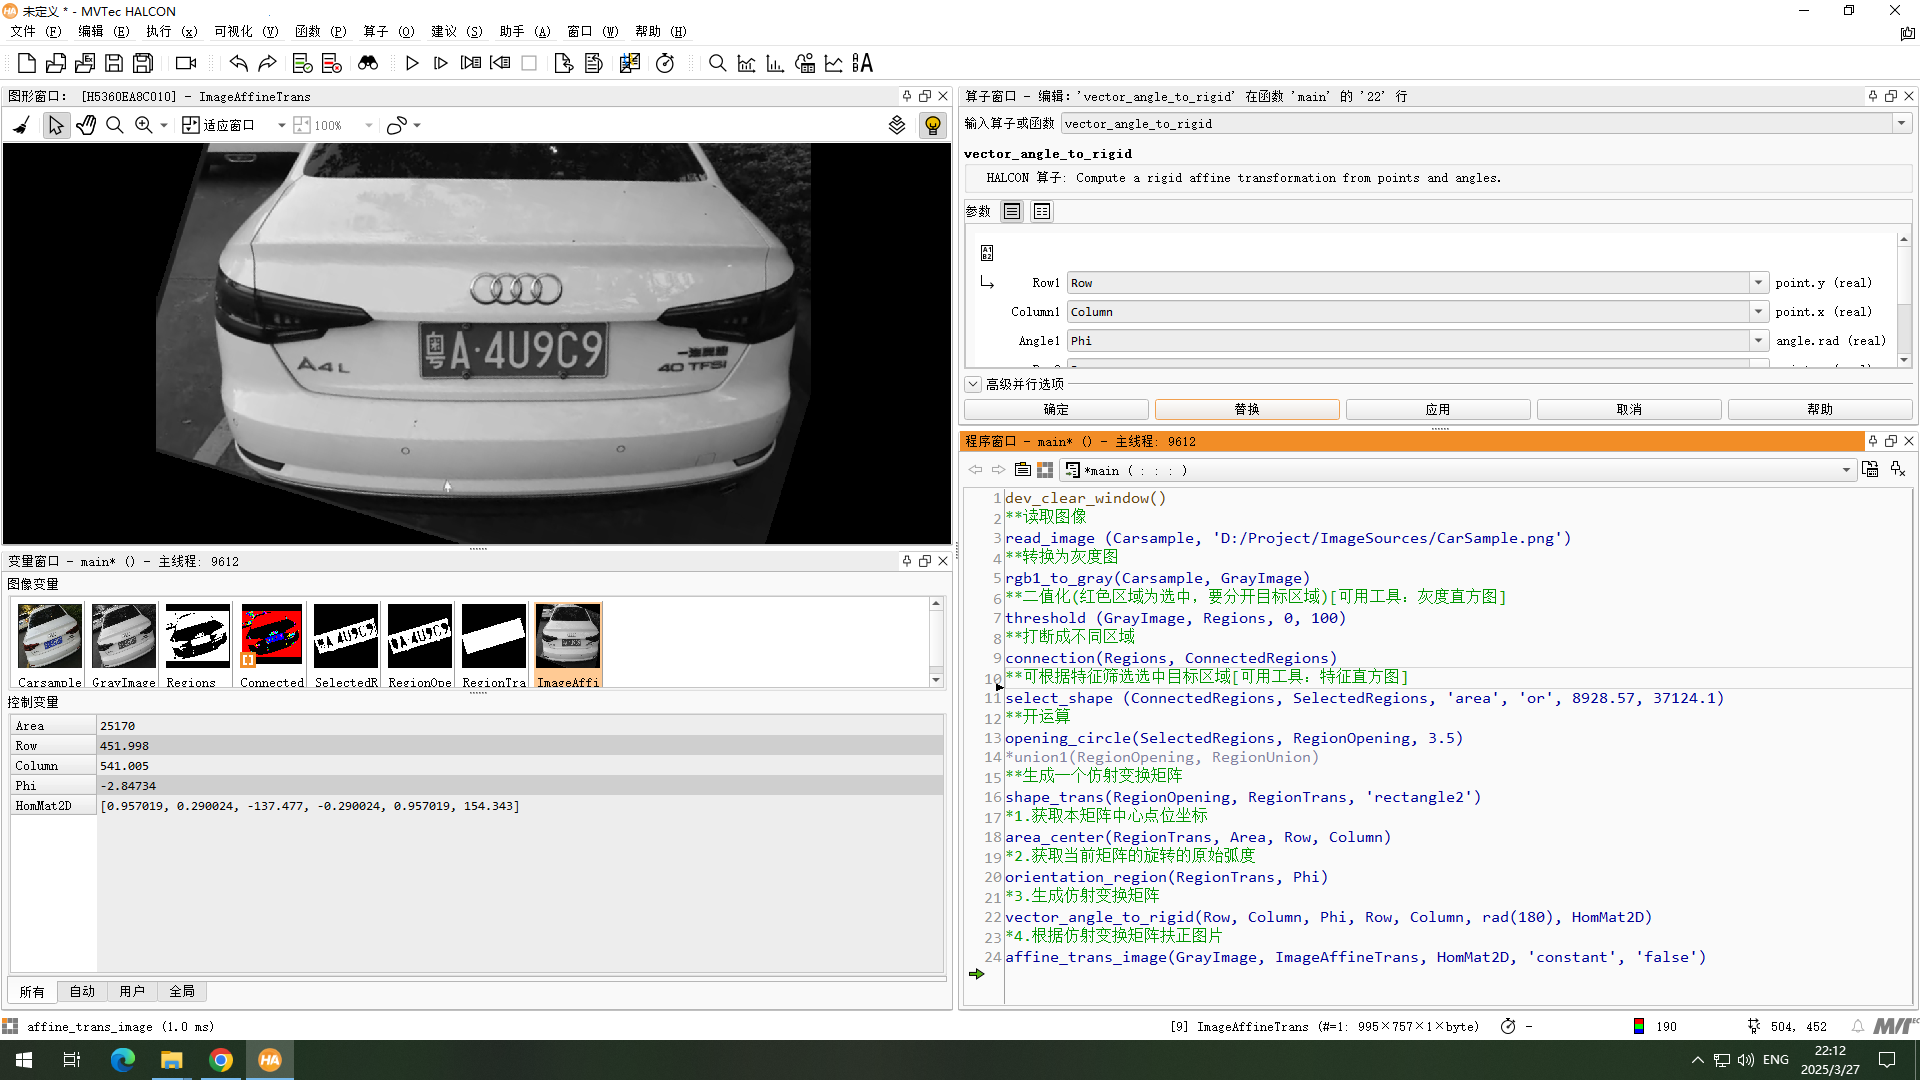Expand the 高级并行选项 section
The width and height of the screenshot is (1920, 1080).
tap(973, 384)
